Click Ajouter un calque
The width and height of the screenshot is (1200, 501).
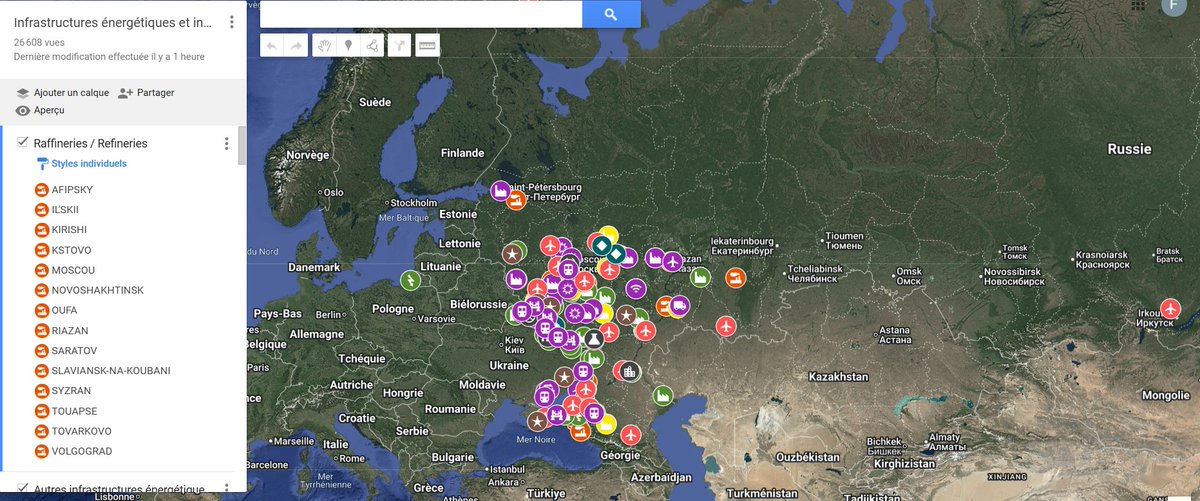click(62, 92)
